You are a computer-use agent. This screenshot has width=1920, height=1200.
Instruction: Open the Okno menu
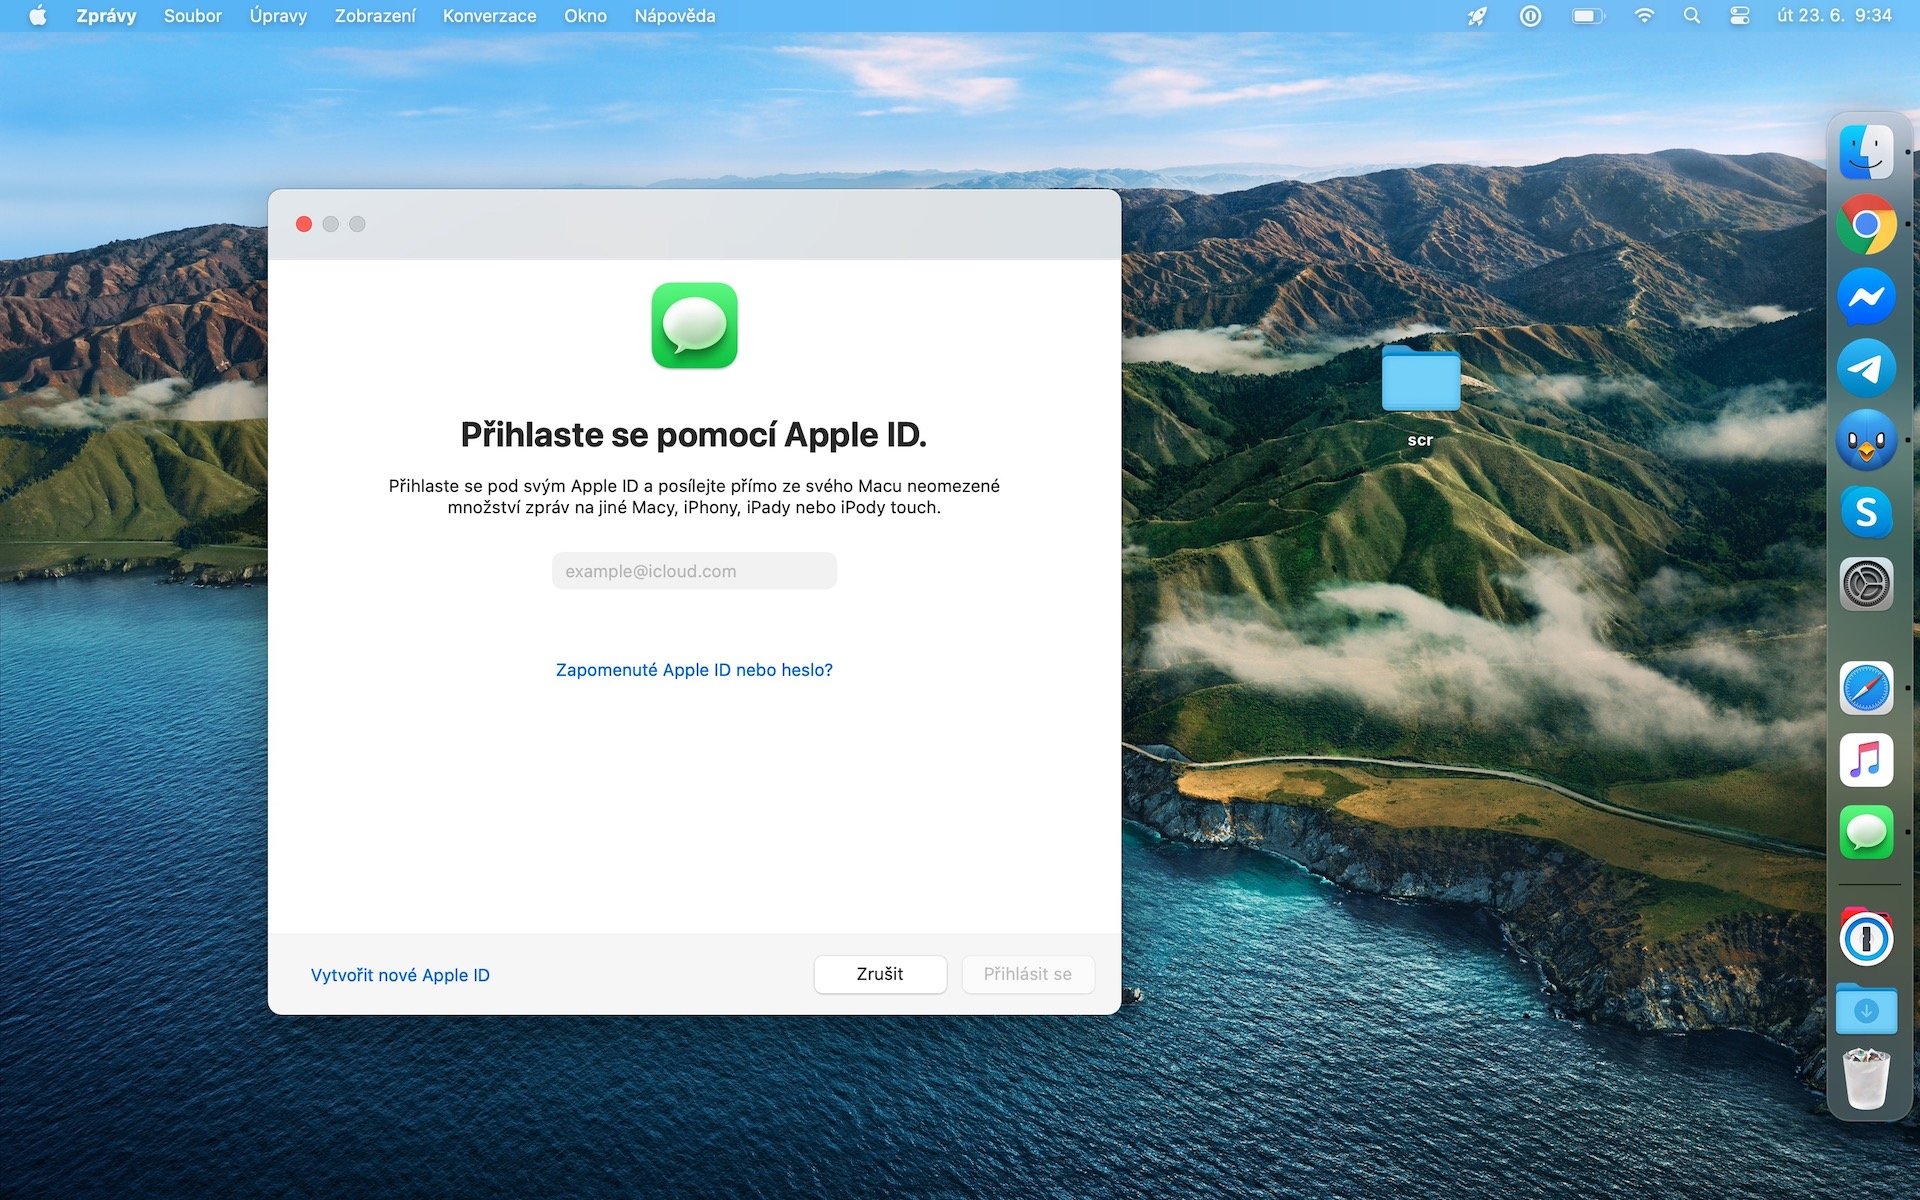(585, 16)
